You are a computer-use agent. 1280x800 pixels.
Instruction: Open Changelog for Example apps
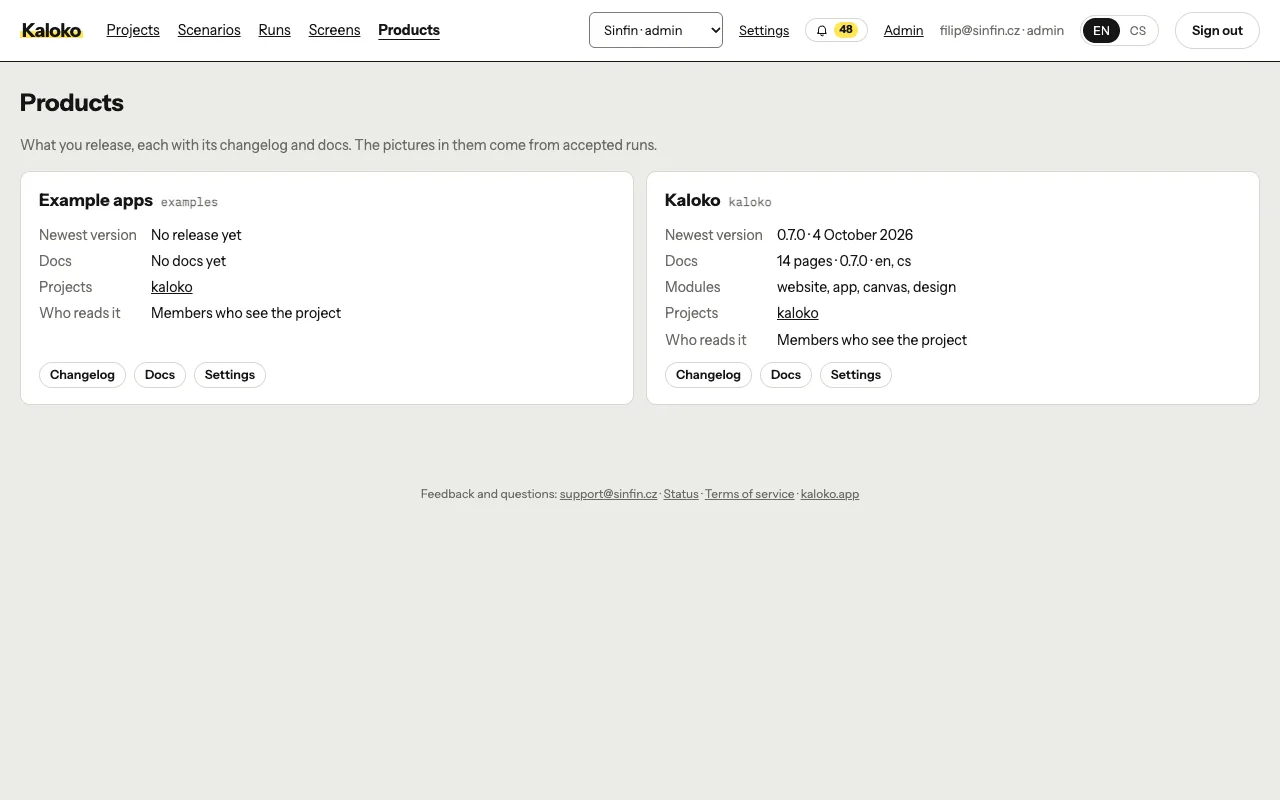[82, 375]
